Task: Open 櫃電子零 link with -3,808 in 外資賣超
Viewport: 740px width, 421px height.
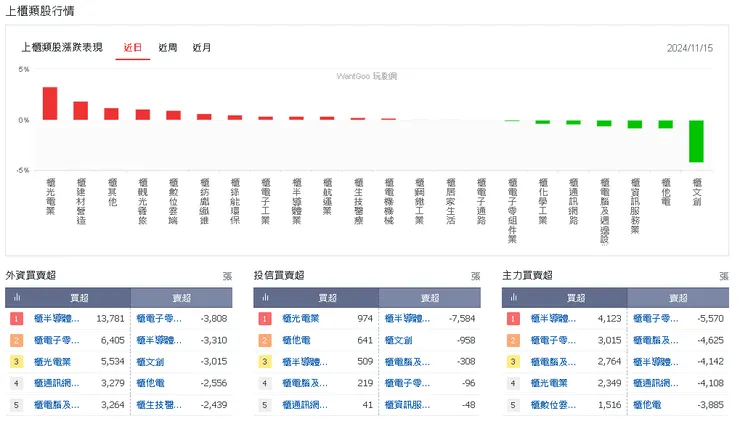Action: 159,319
